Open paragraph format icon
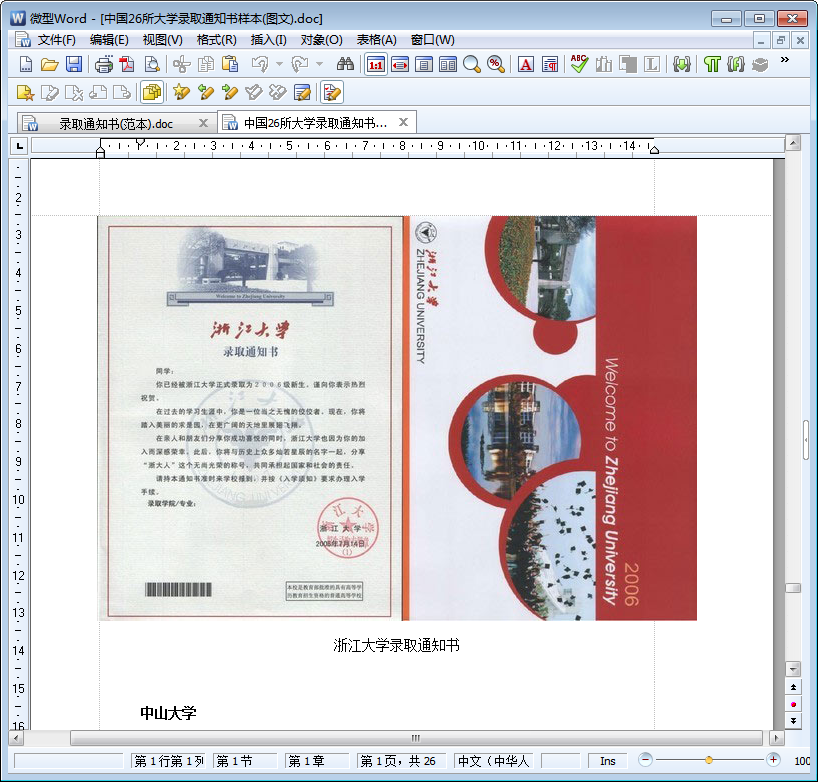Viewport: 818px width, 782px height. (550, 64)
